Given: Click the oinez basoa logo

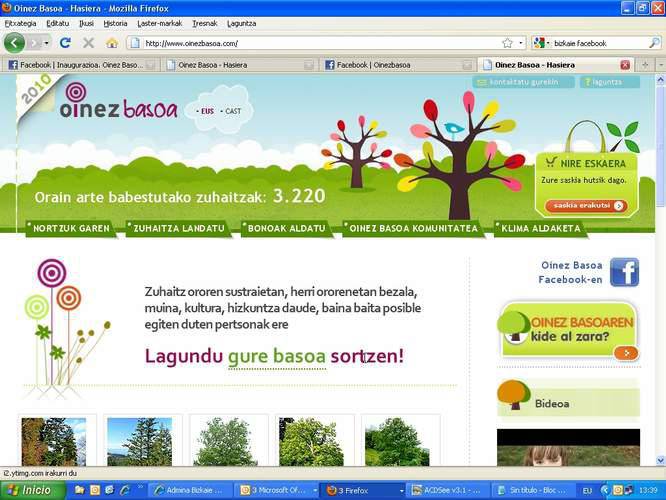Looking at the screenshot, I should click(119, 102).
